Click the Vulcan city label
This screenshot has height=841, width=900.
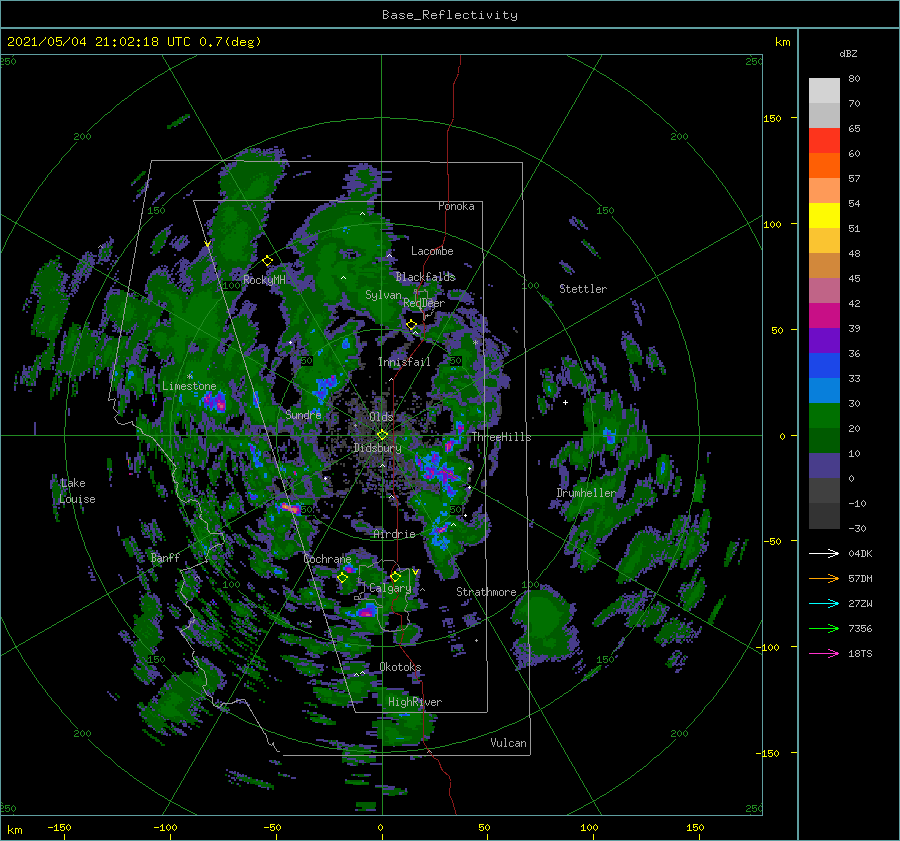pyautogui.click(x=509, y=743)
